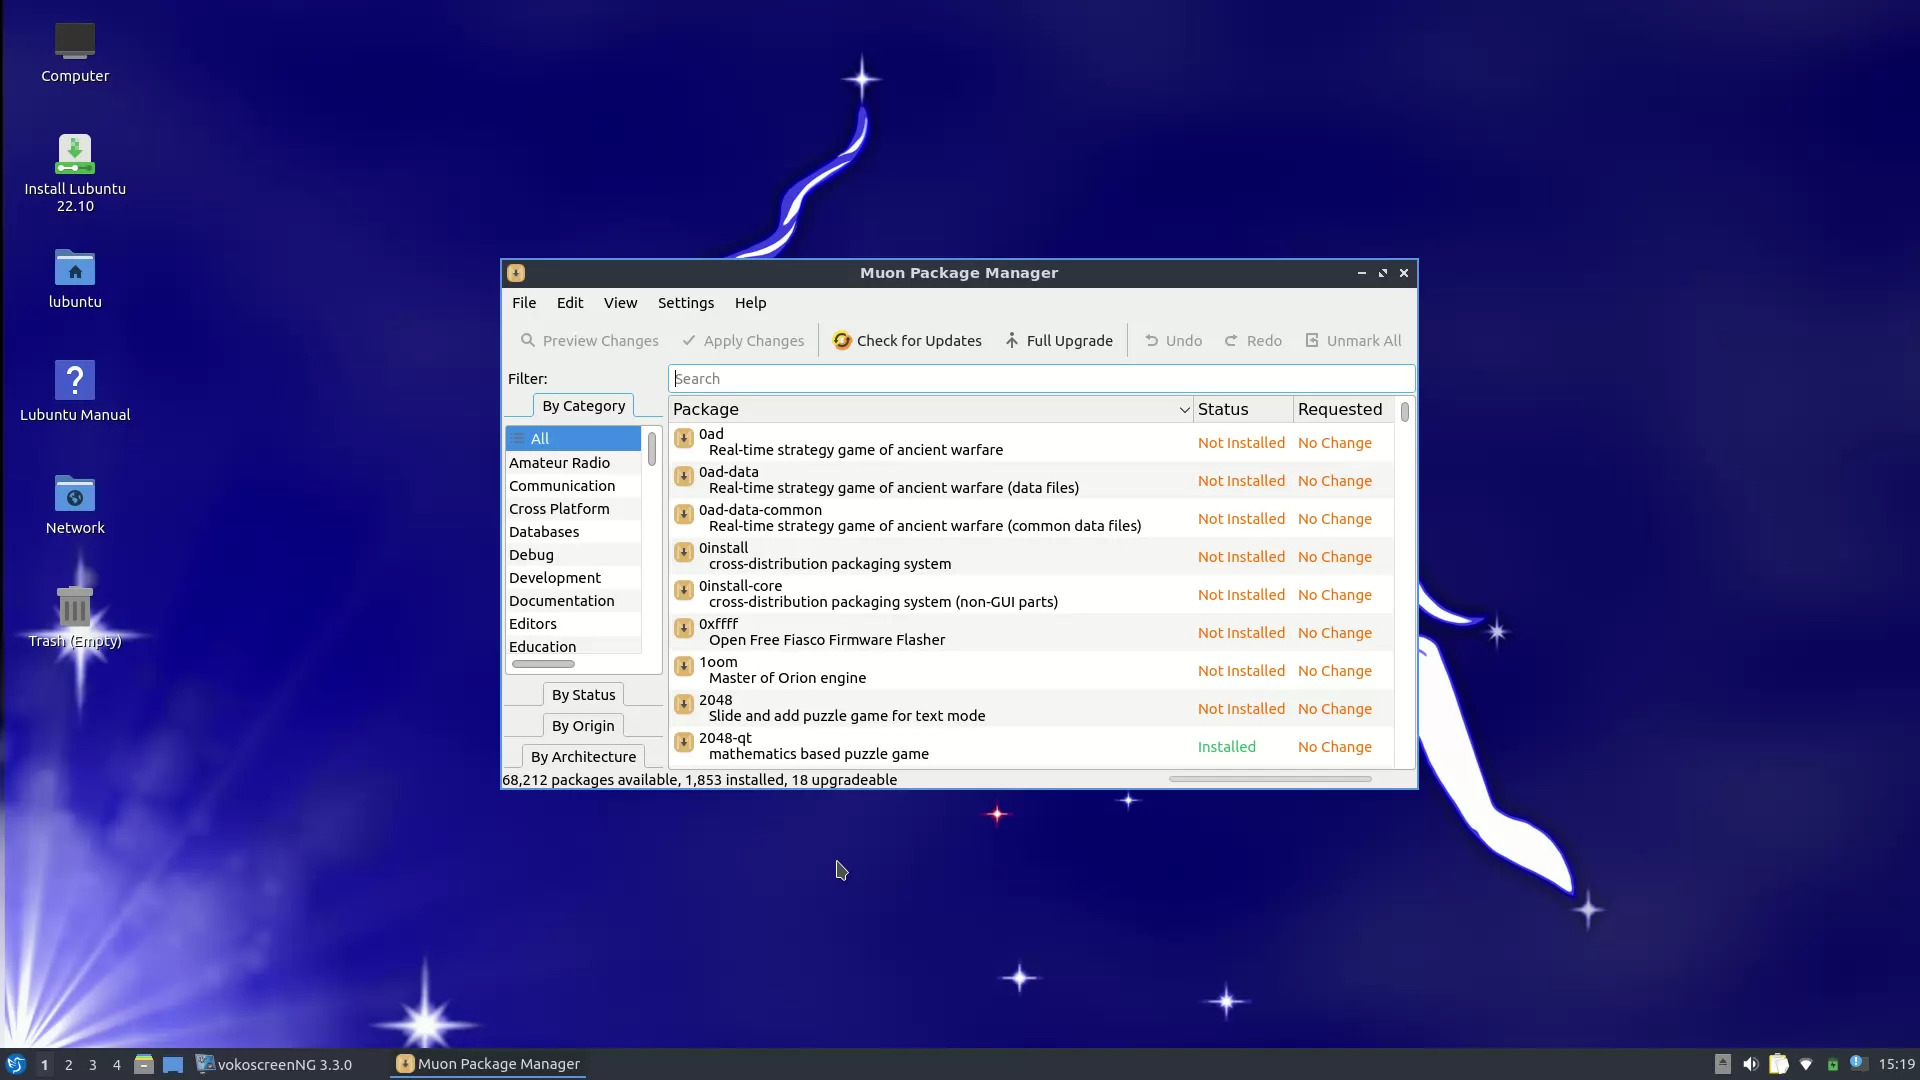Open the Install Lubuntu 22.10 desktop icon

[75, 173]
